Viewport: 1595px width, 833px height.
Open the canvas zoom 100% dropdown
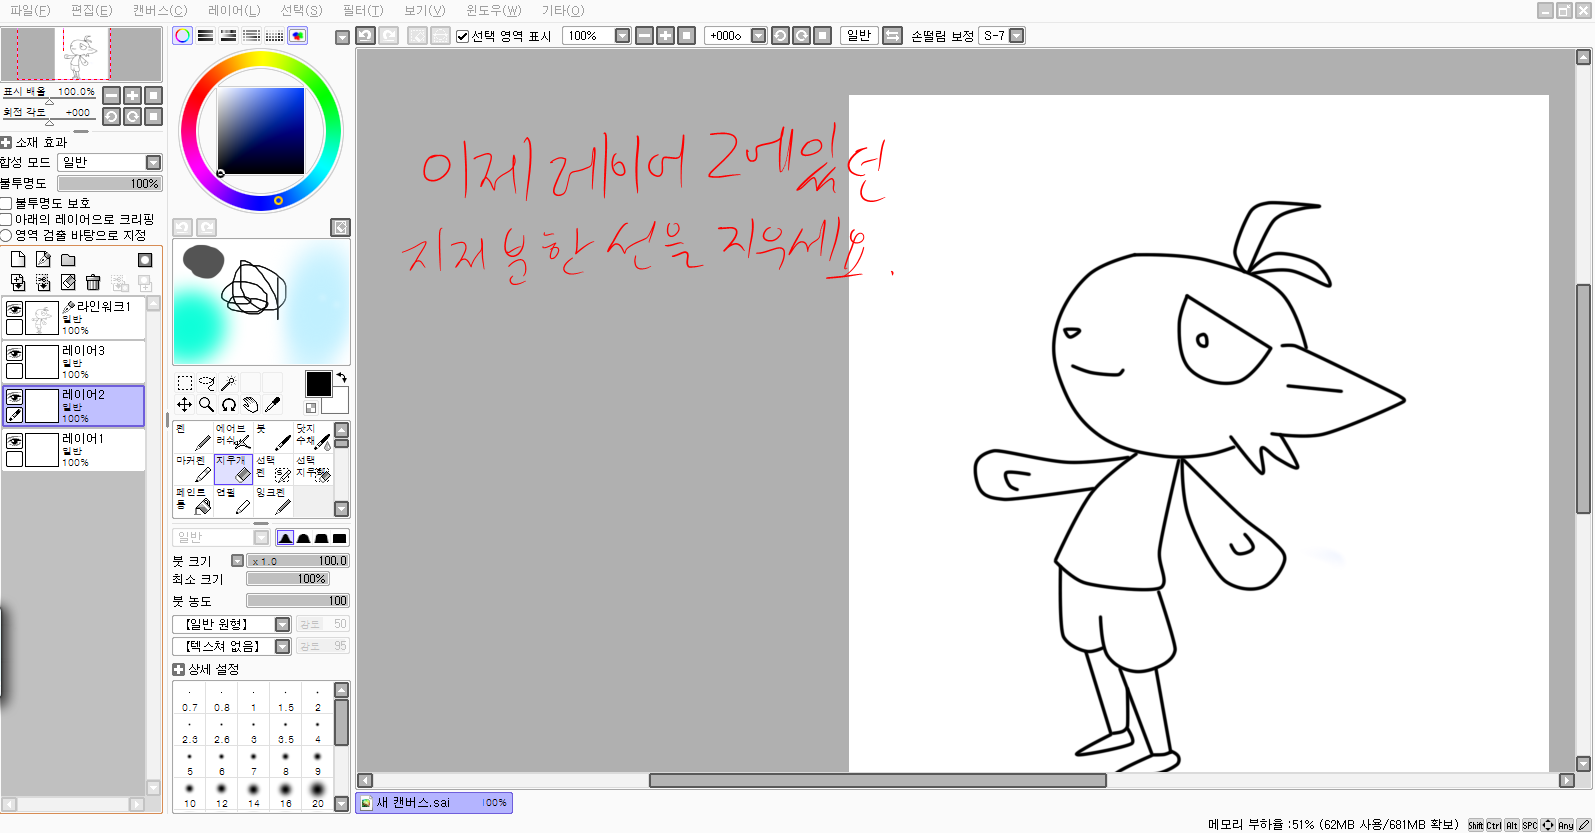click(x=622, y=36)
